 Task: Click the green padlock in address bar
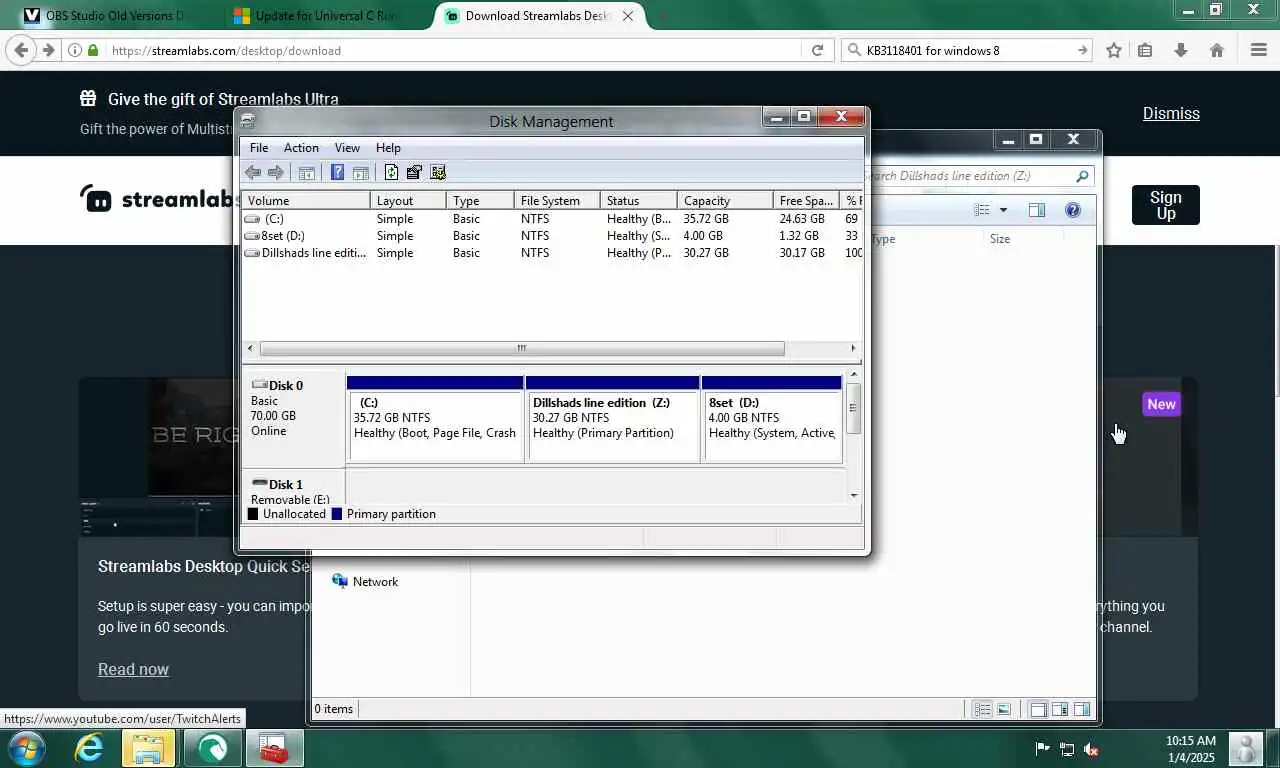coord(93,50)
